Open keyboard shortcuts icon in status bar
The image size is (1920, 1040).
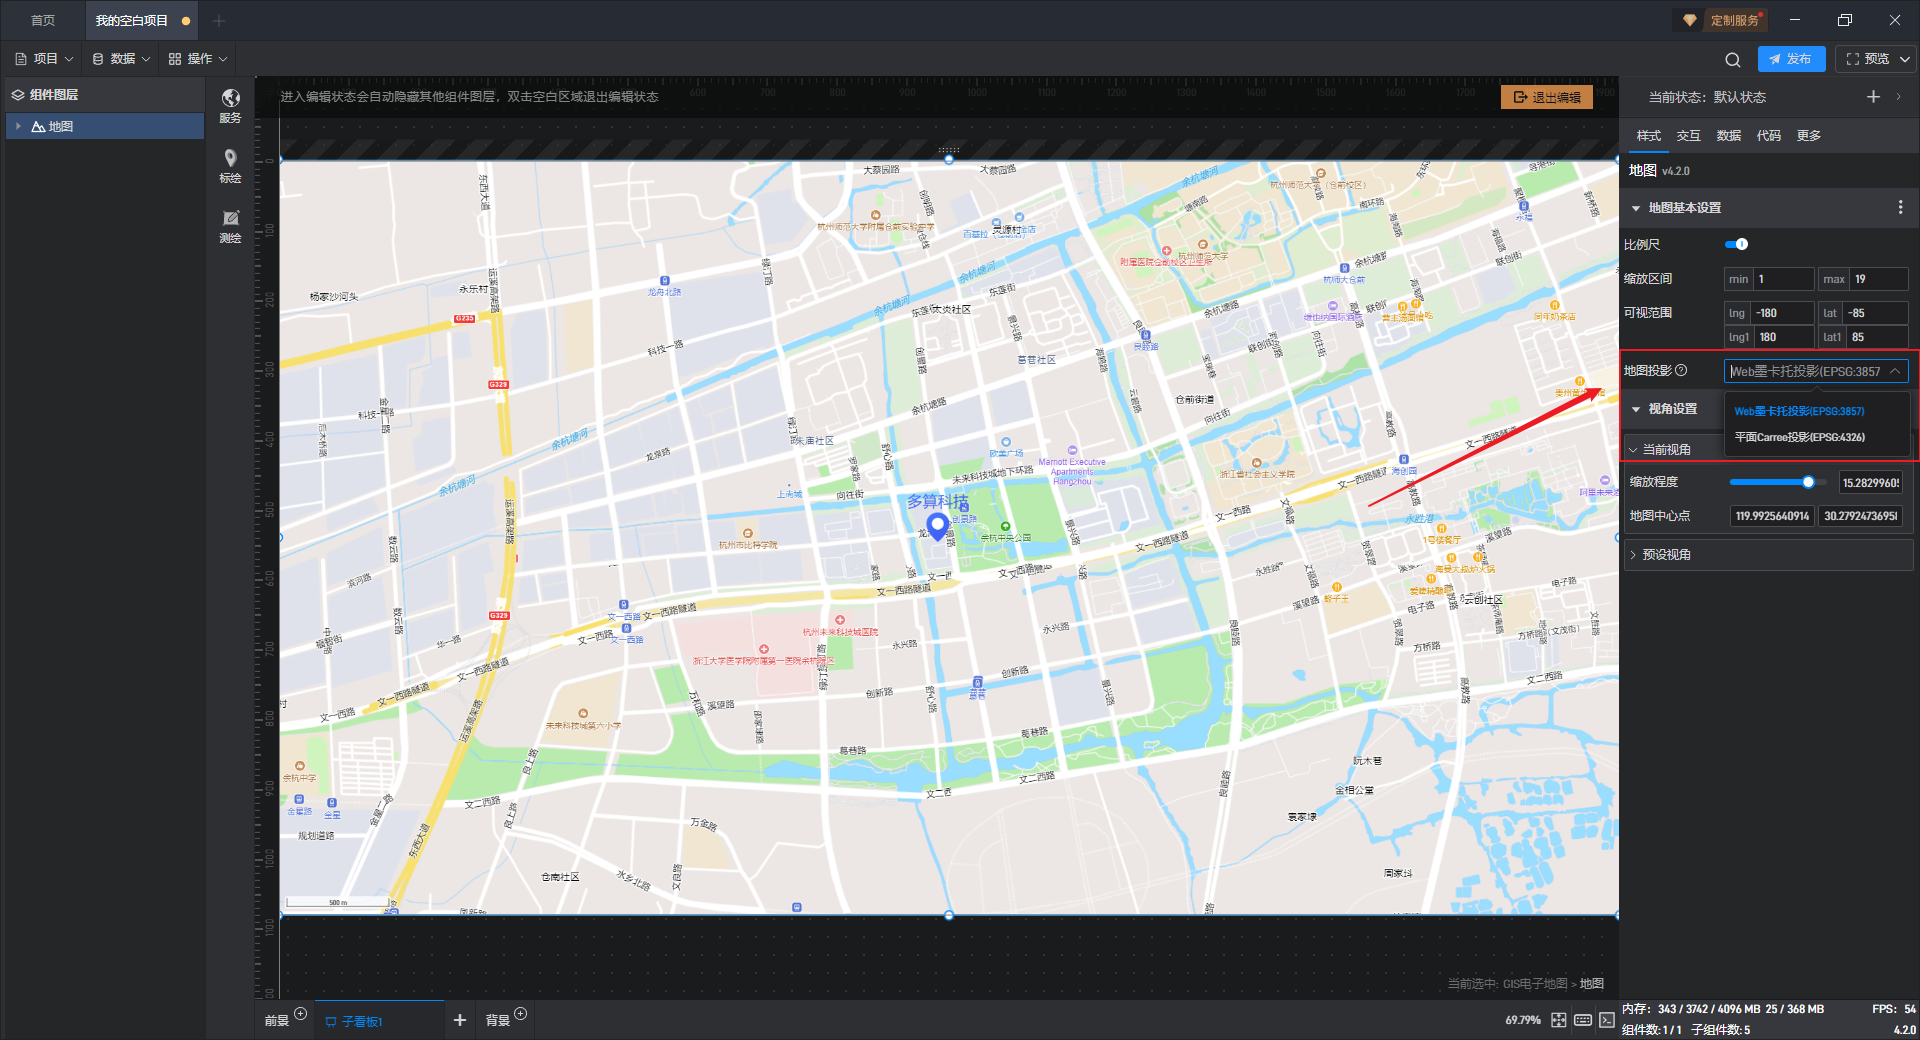click(1583, 1020)
